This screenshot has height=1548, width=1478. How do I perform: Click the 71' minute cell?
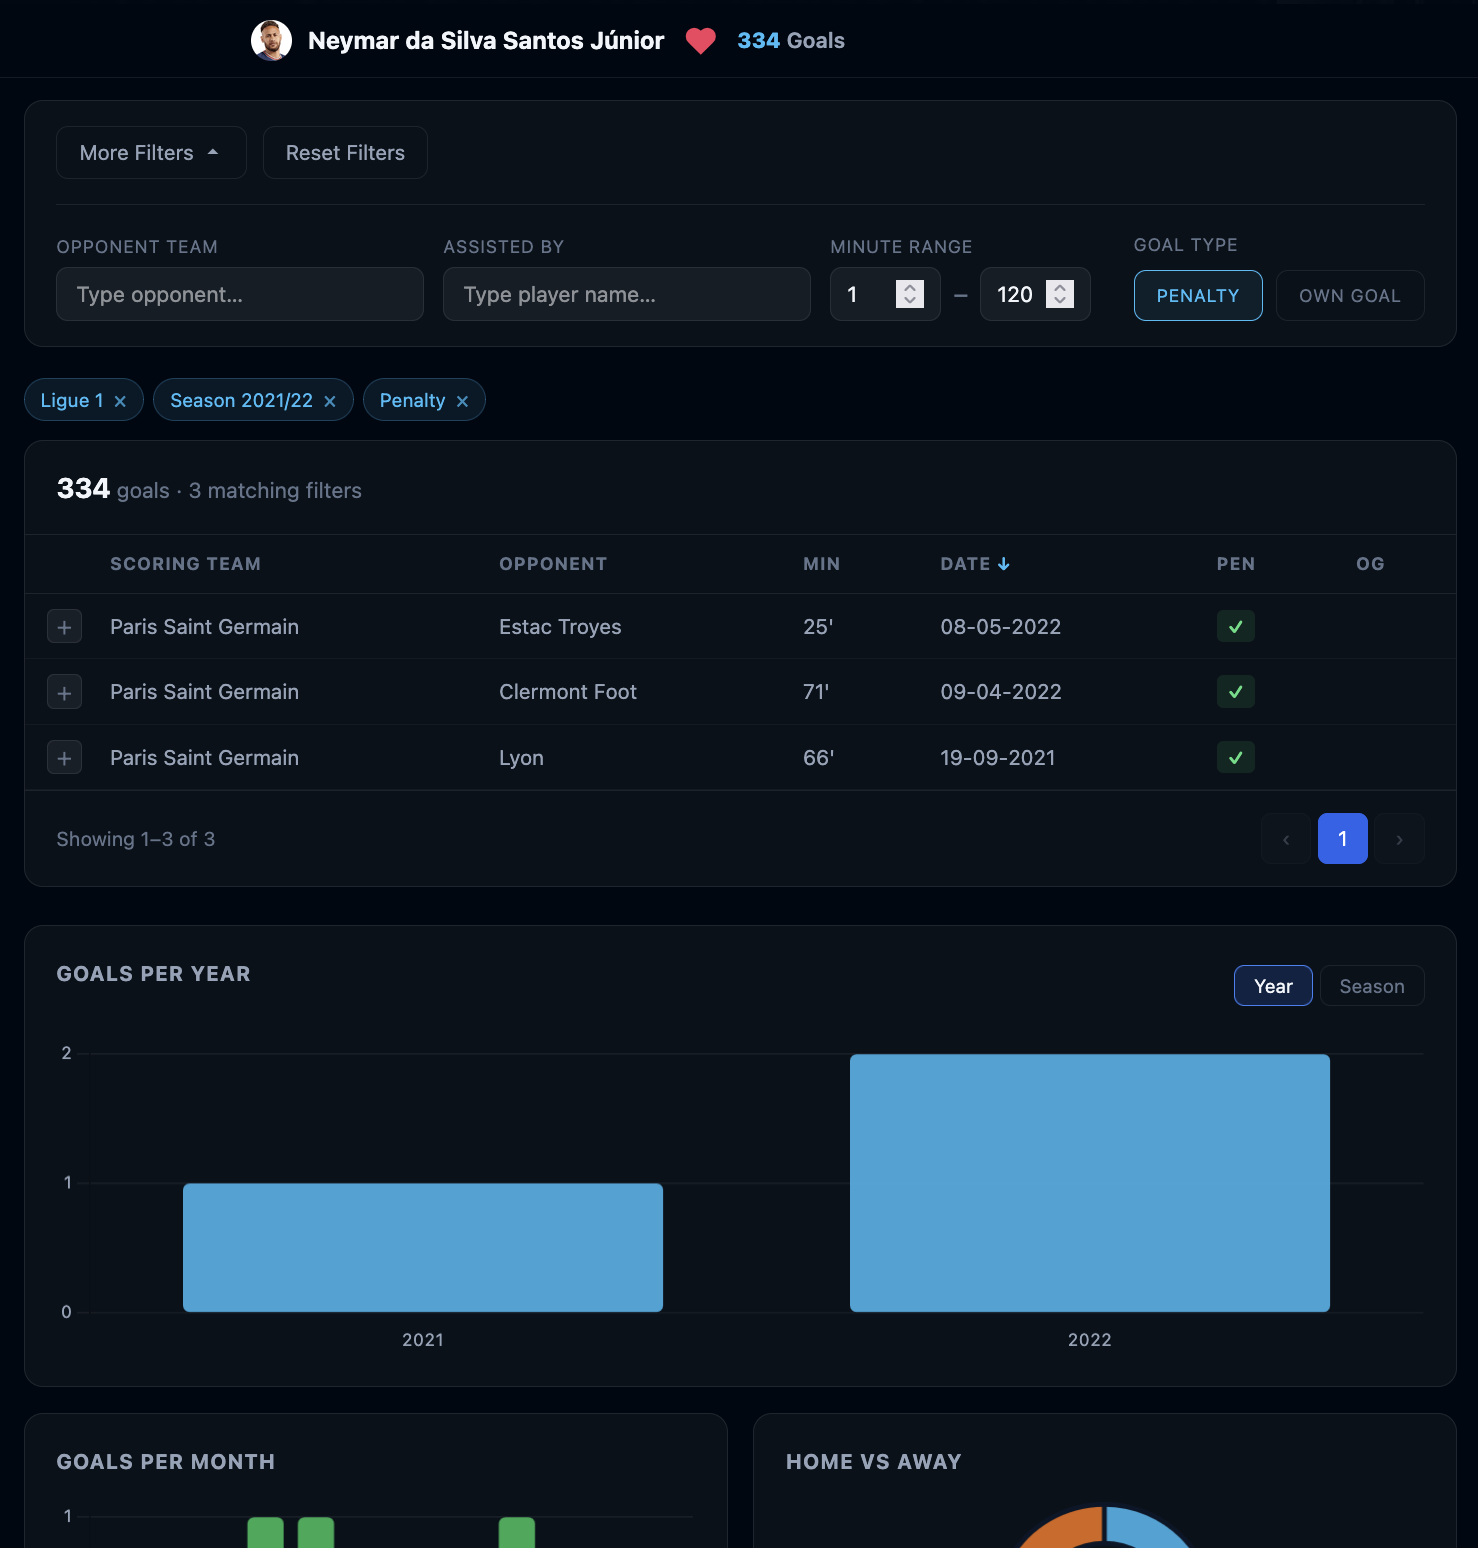click(x=816, y=692)
